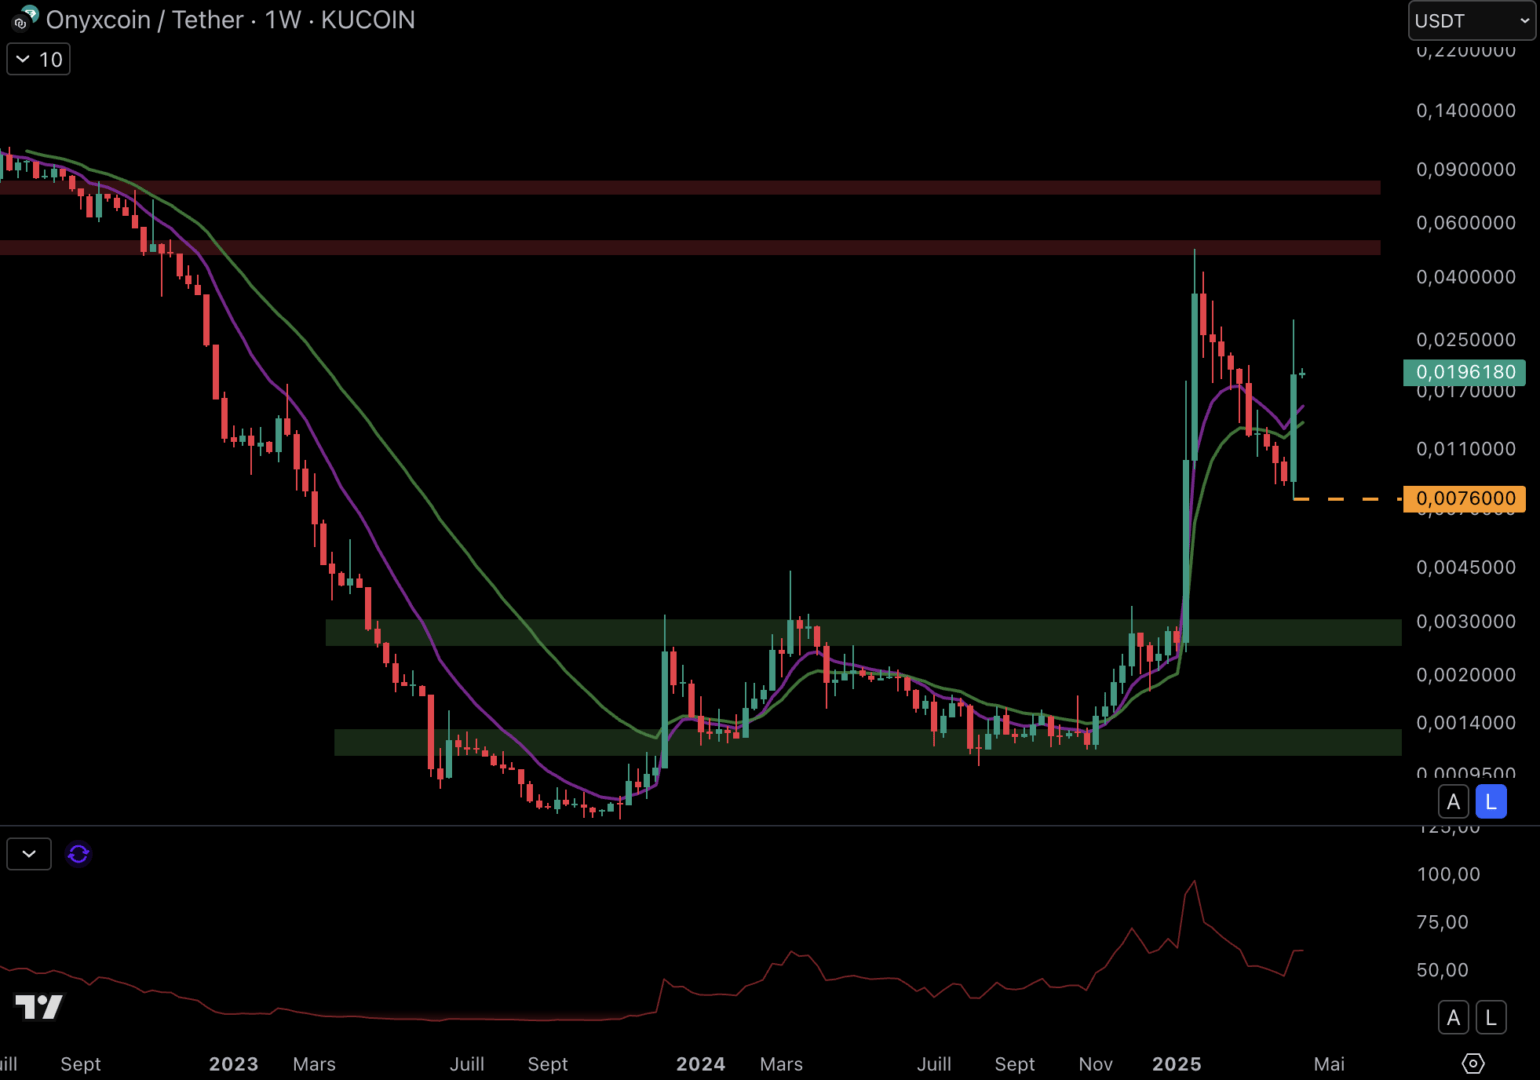Click the orange 0,0076000 price line label
The width and height of the screenshot is (1540, 1080).
[x=1464, y=498]
